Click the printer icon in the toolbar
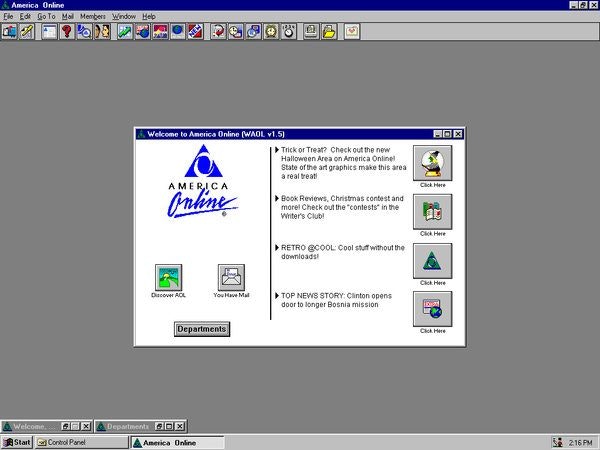Viewport: 600px width, 450px height. pyautogui.click(x=311, y=31)
